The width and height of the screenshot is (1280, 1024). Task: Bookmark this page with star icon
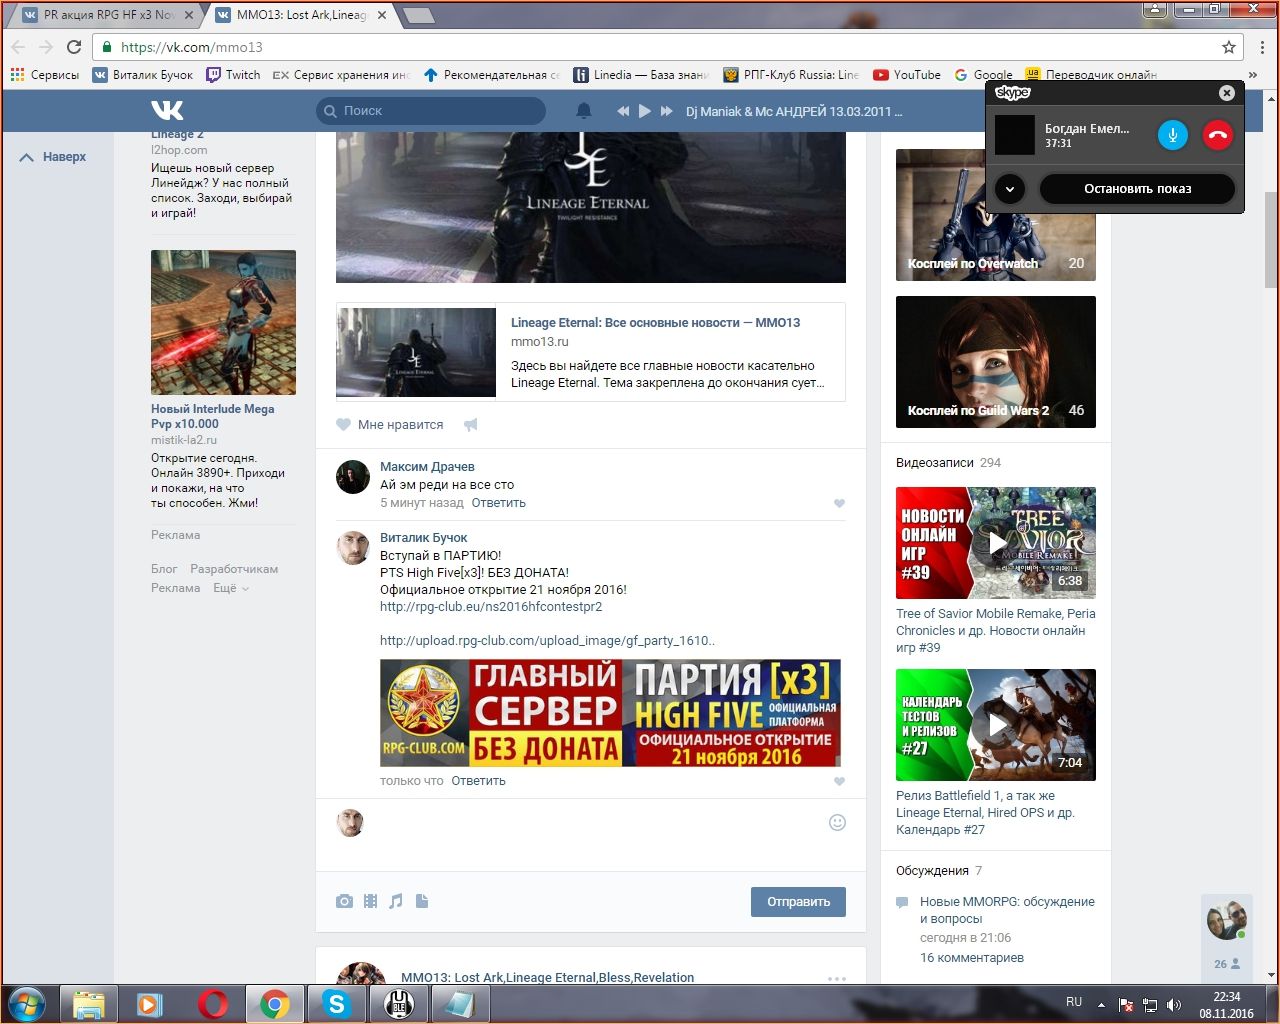tap(1229, 47)
